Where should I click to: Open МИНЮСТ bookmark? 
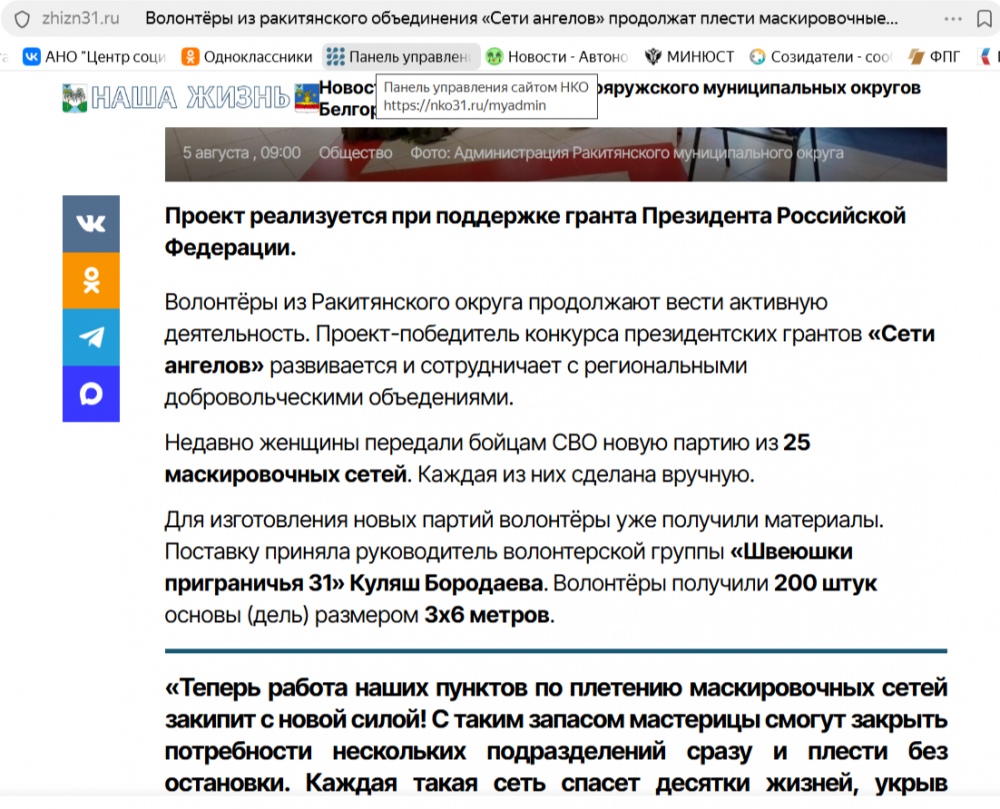click(689, 57)
